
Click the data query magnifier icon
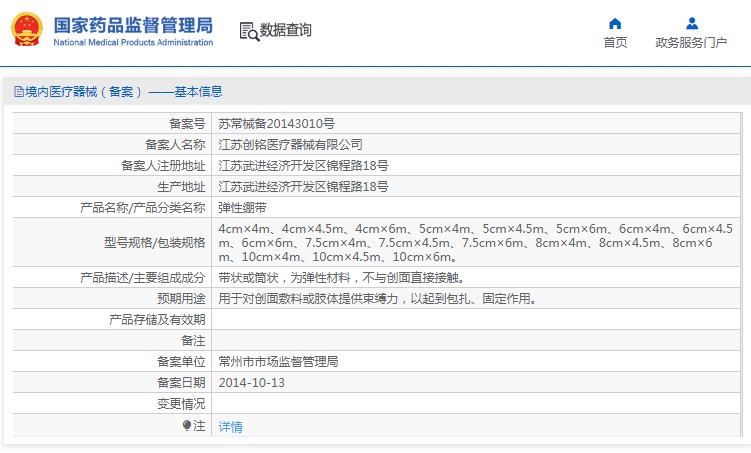249,32
